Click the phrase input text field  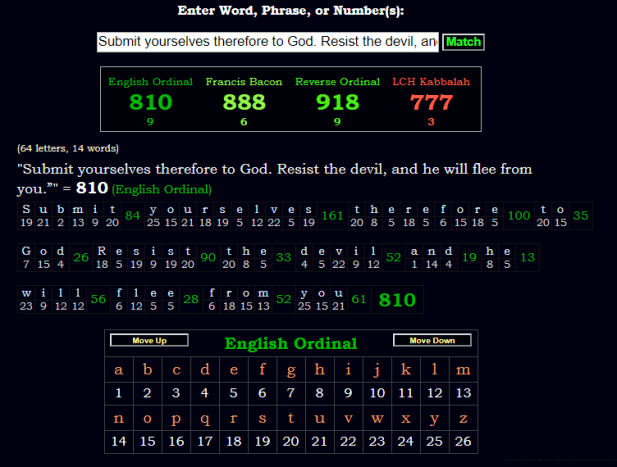pyautogui.click(x=267, y=42)
